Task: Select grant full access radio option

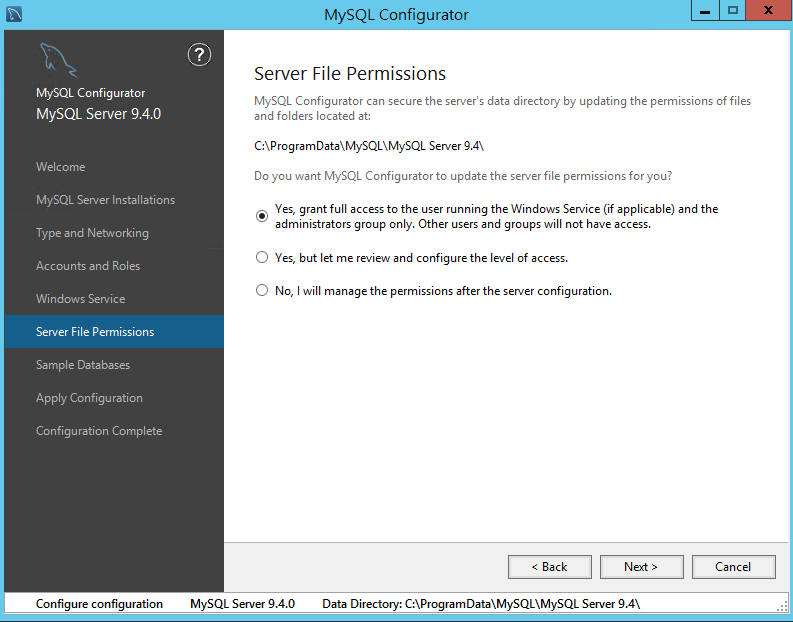Action: pyautogui.click(x=261, y=216)
